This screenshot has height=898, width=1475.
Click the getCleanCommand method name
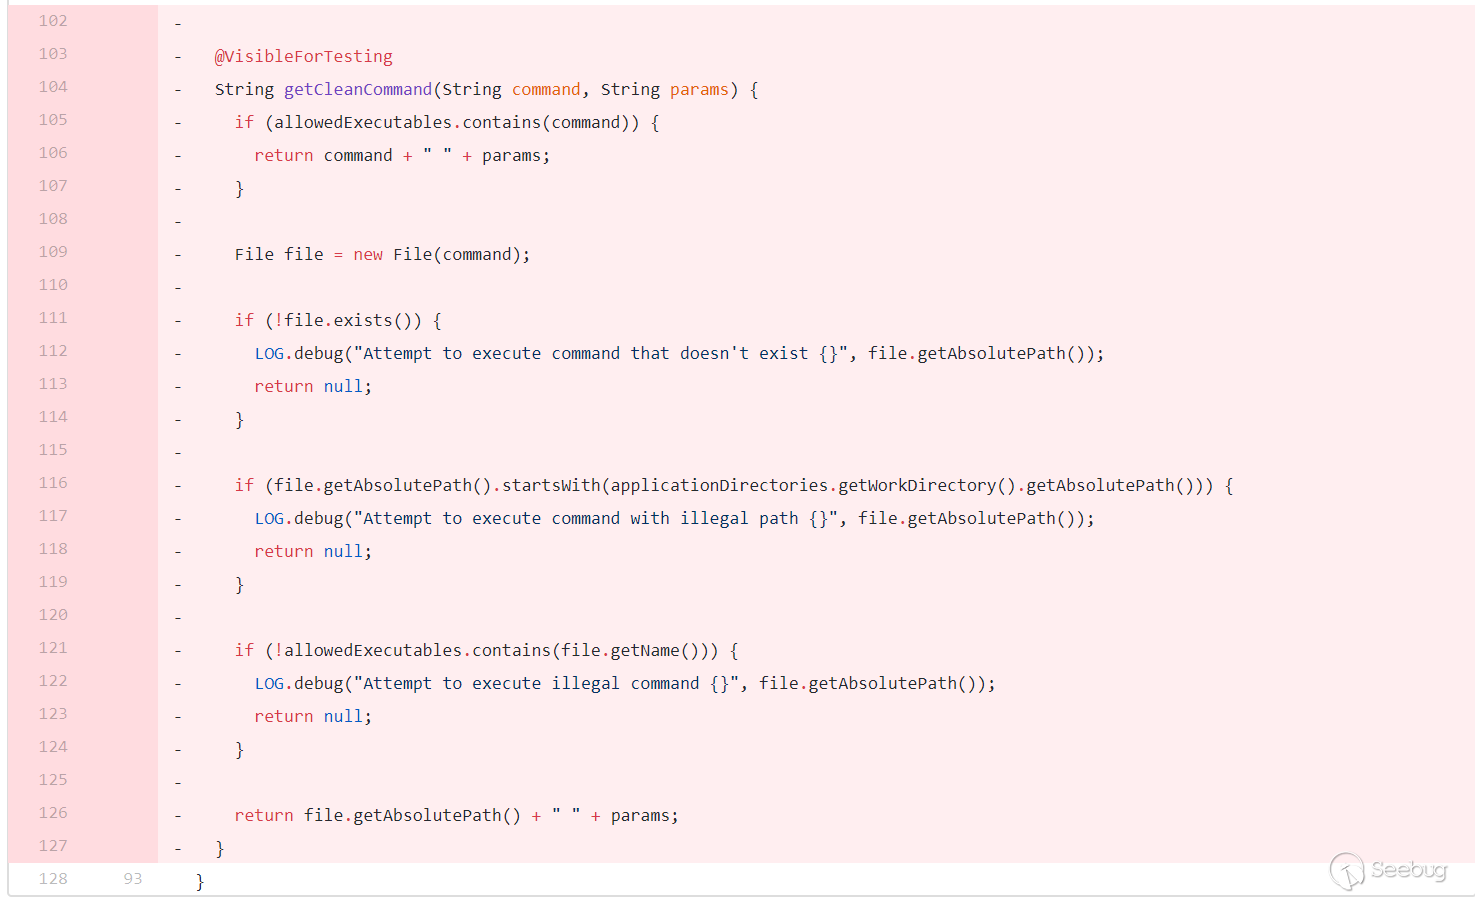coord(358,90)
